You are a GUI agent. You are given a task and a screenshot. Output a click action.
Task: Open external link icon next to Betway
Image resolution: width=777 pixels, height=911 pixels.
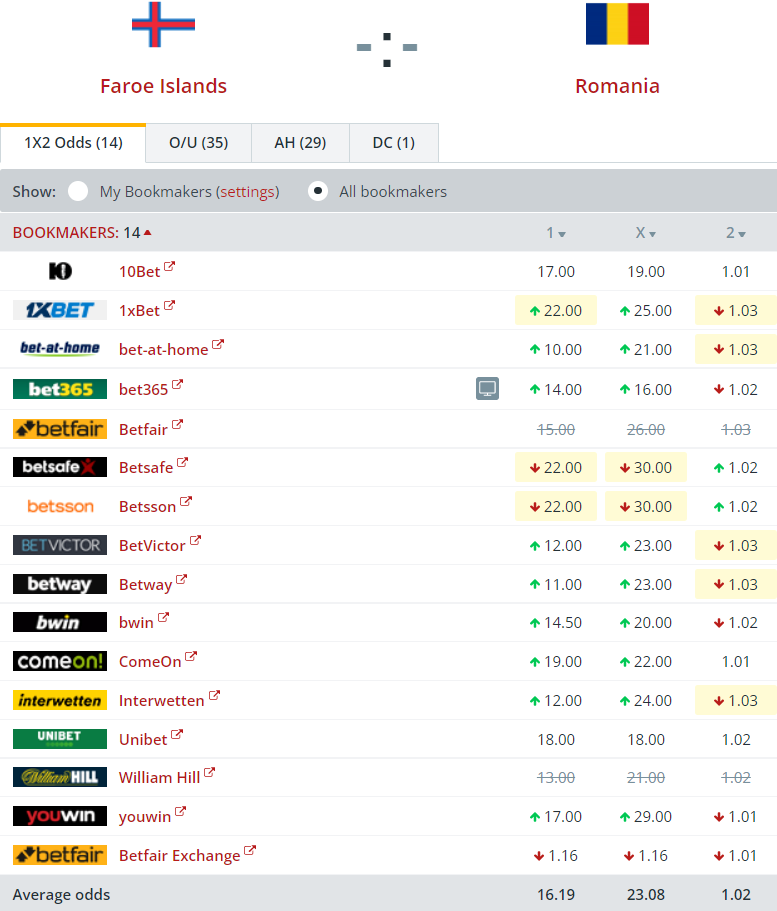pos(182,581)
